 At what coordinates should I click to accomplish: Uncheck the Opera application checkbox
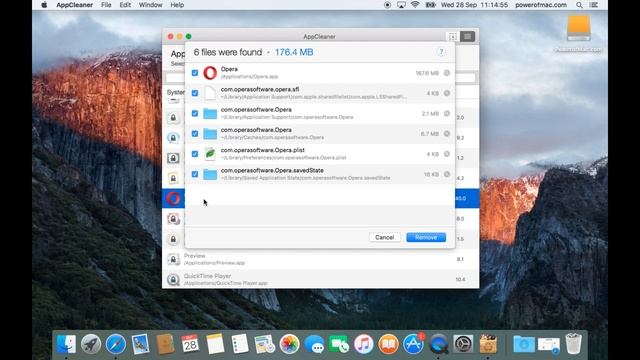[195, 73]
